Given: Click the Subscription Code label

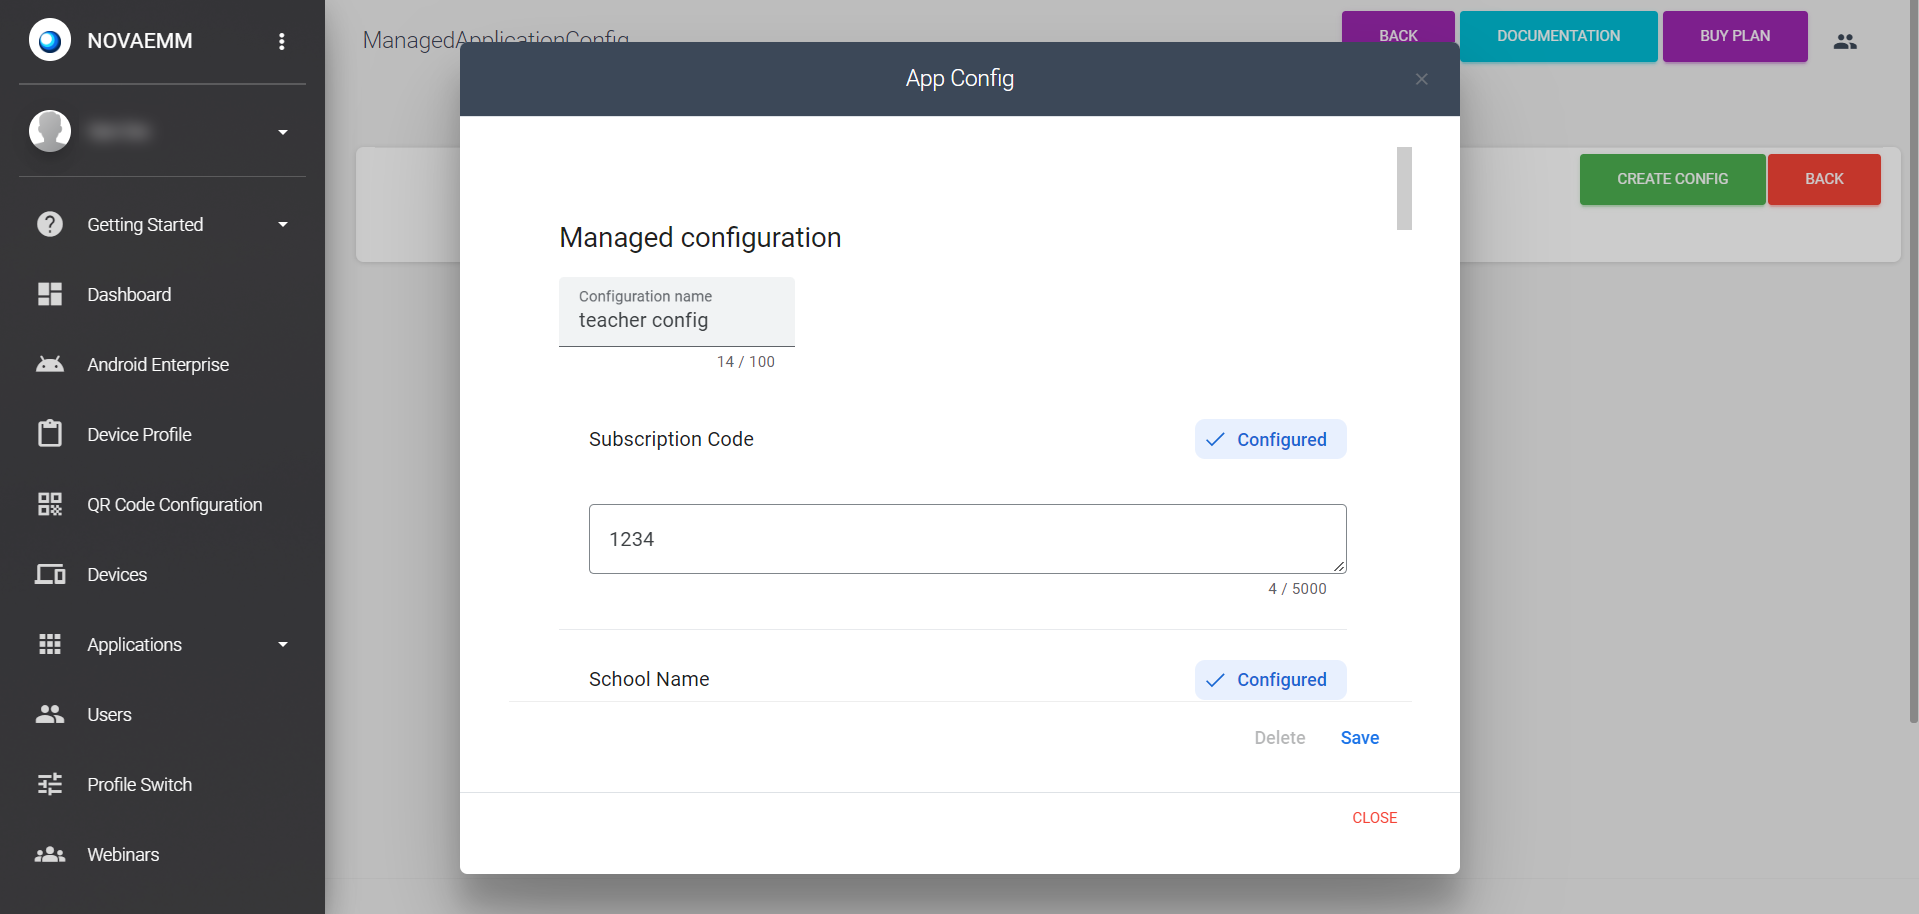Looking at the screenshot, I should [671, 439].
